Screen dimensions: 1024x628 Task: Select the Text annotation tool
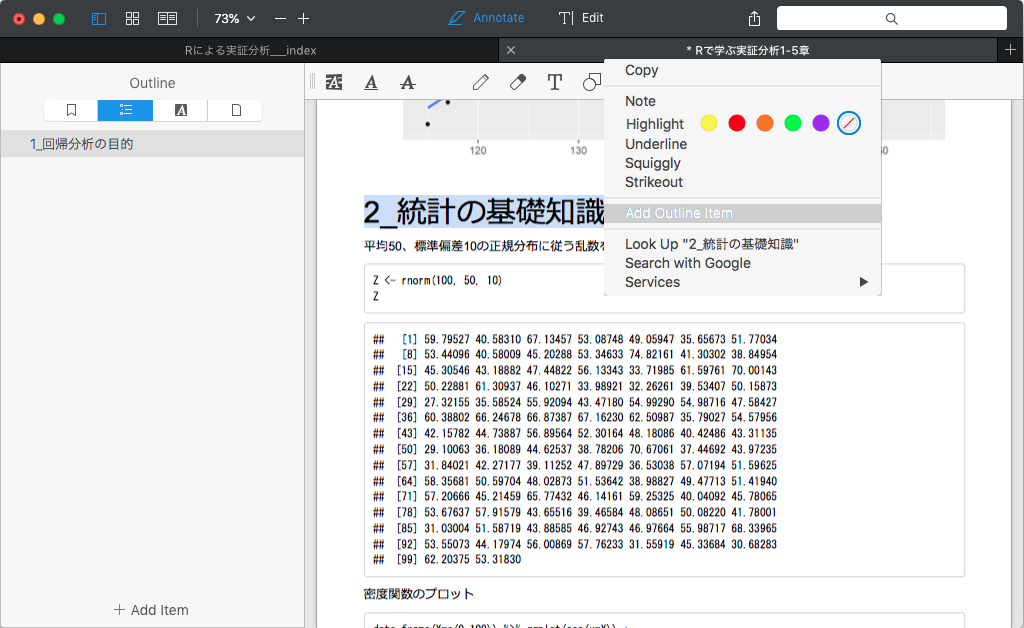pos(555,82)
